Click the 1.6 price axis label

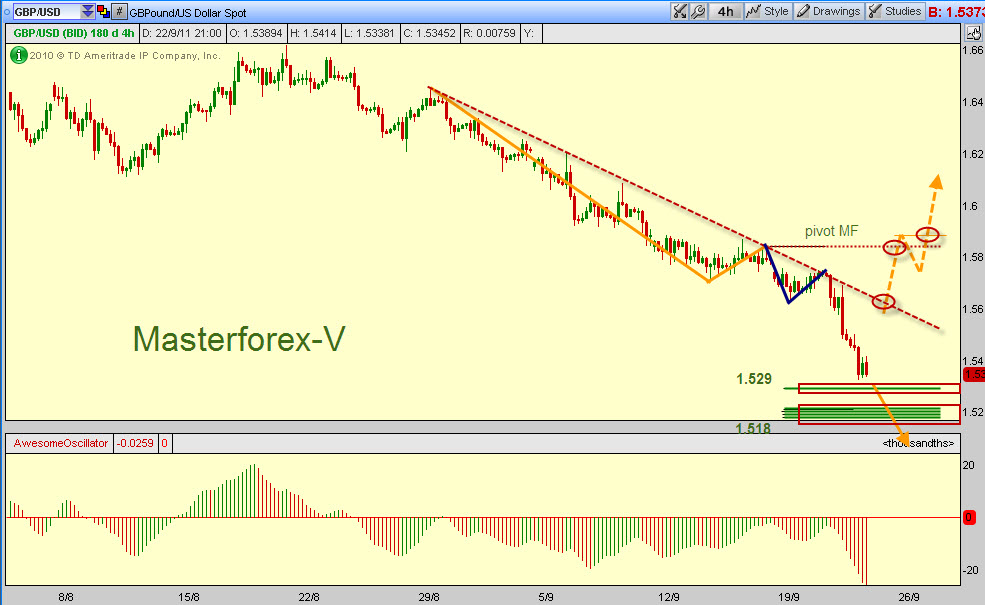click(x=970, y=206)
